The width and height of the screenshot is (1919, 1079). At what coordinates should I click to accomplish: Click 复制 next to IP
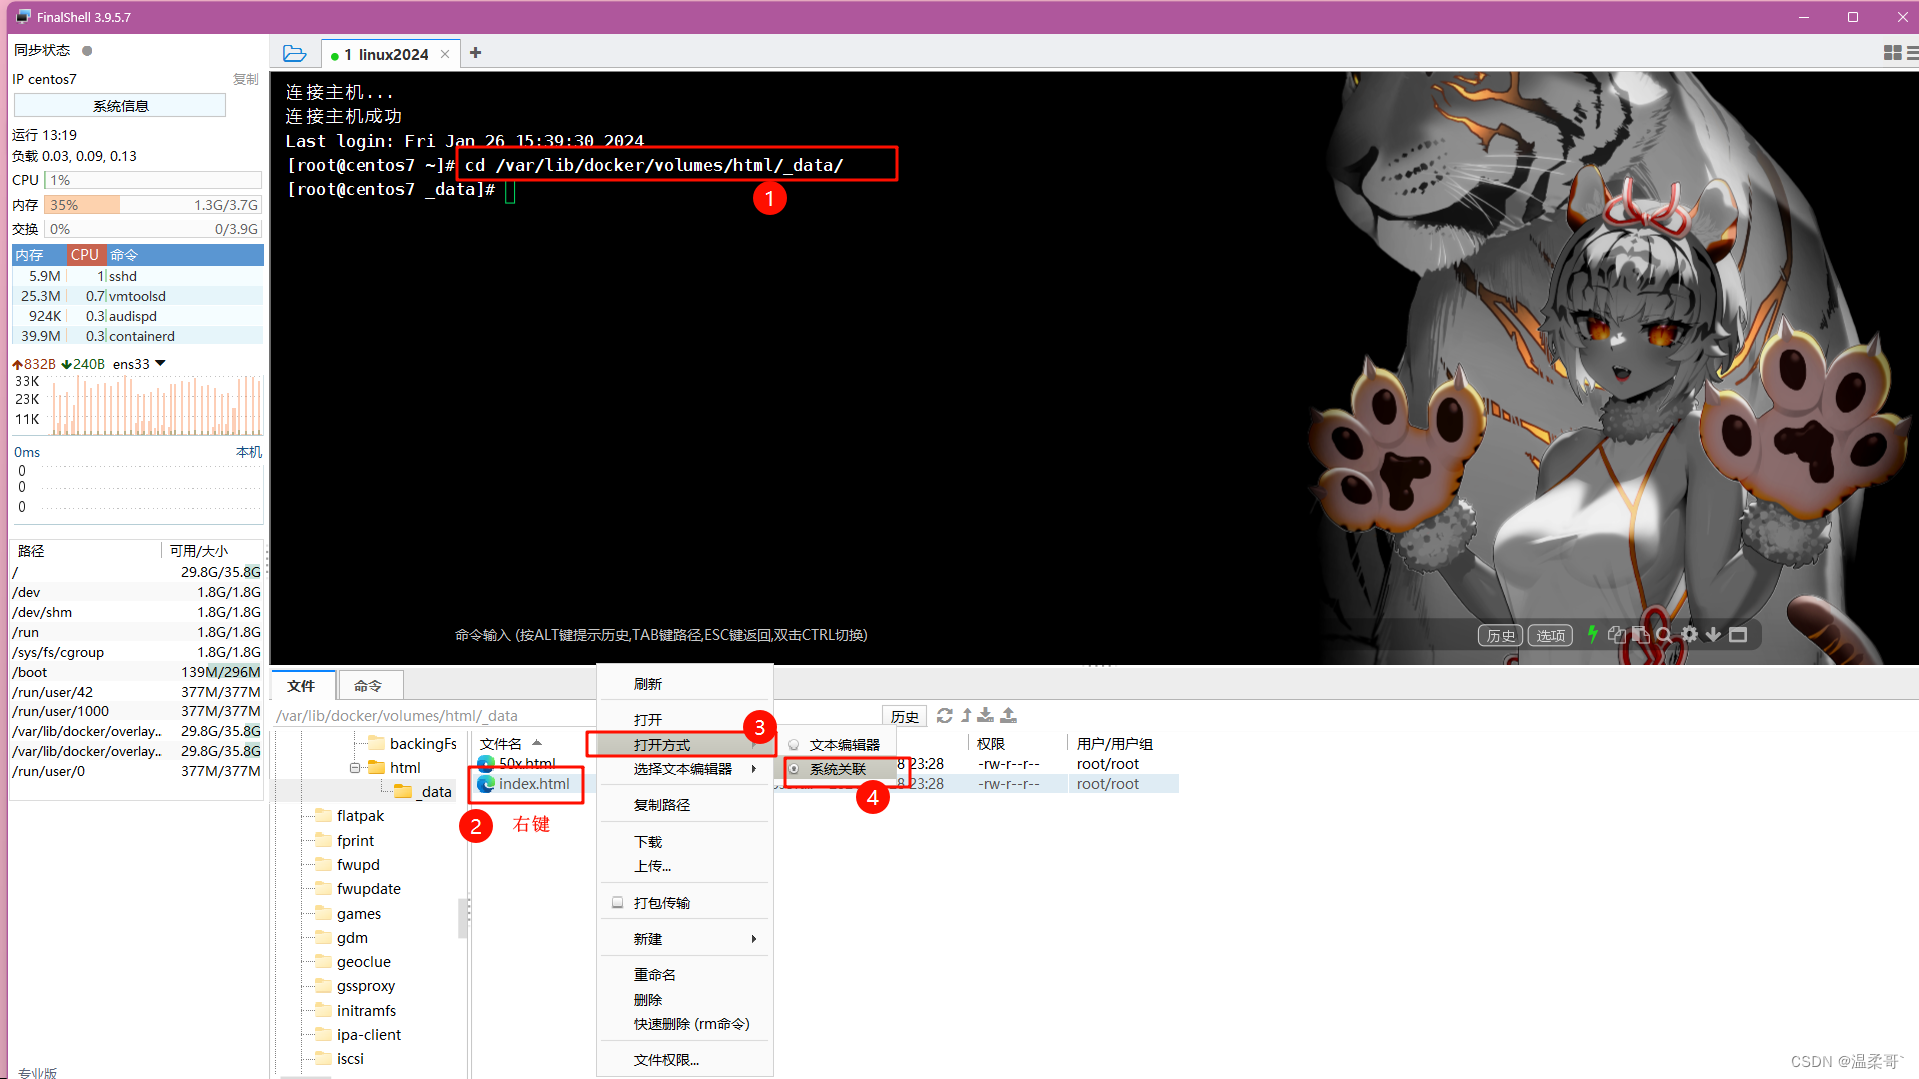coord(245,79)
